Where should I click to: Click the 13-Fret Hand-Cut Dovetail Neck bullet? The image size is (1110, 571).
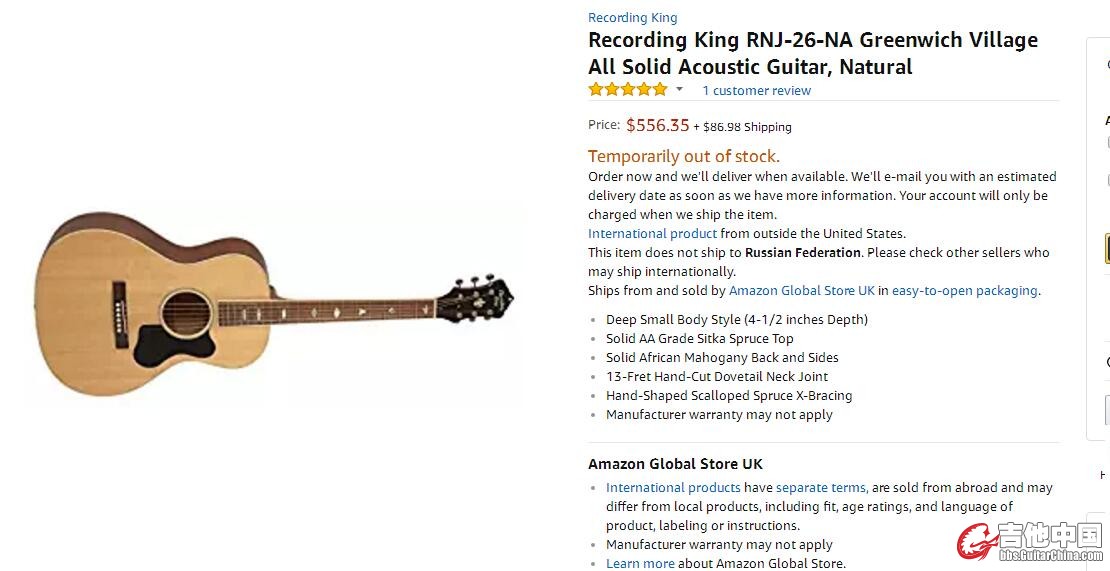[x=716, y=377]
